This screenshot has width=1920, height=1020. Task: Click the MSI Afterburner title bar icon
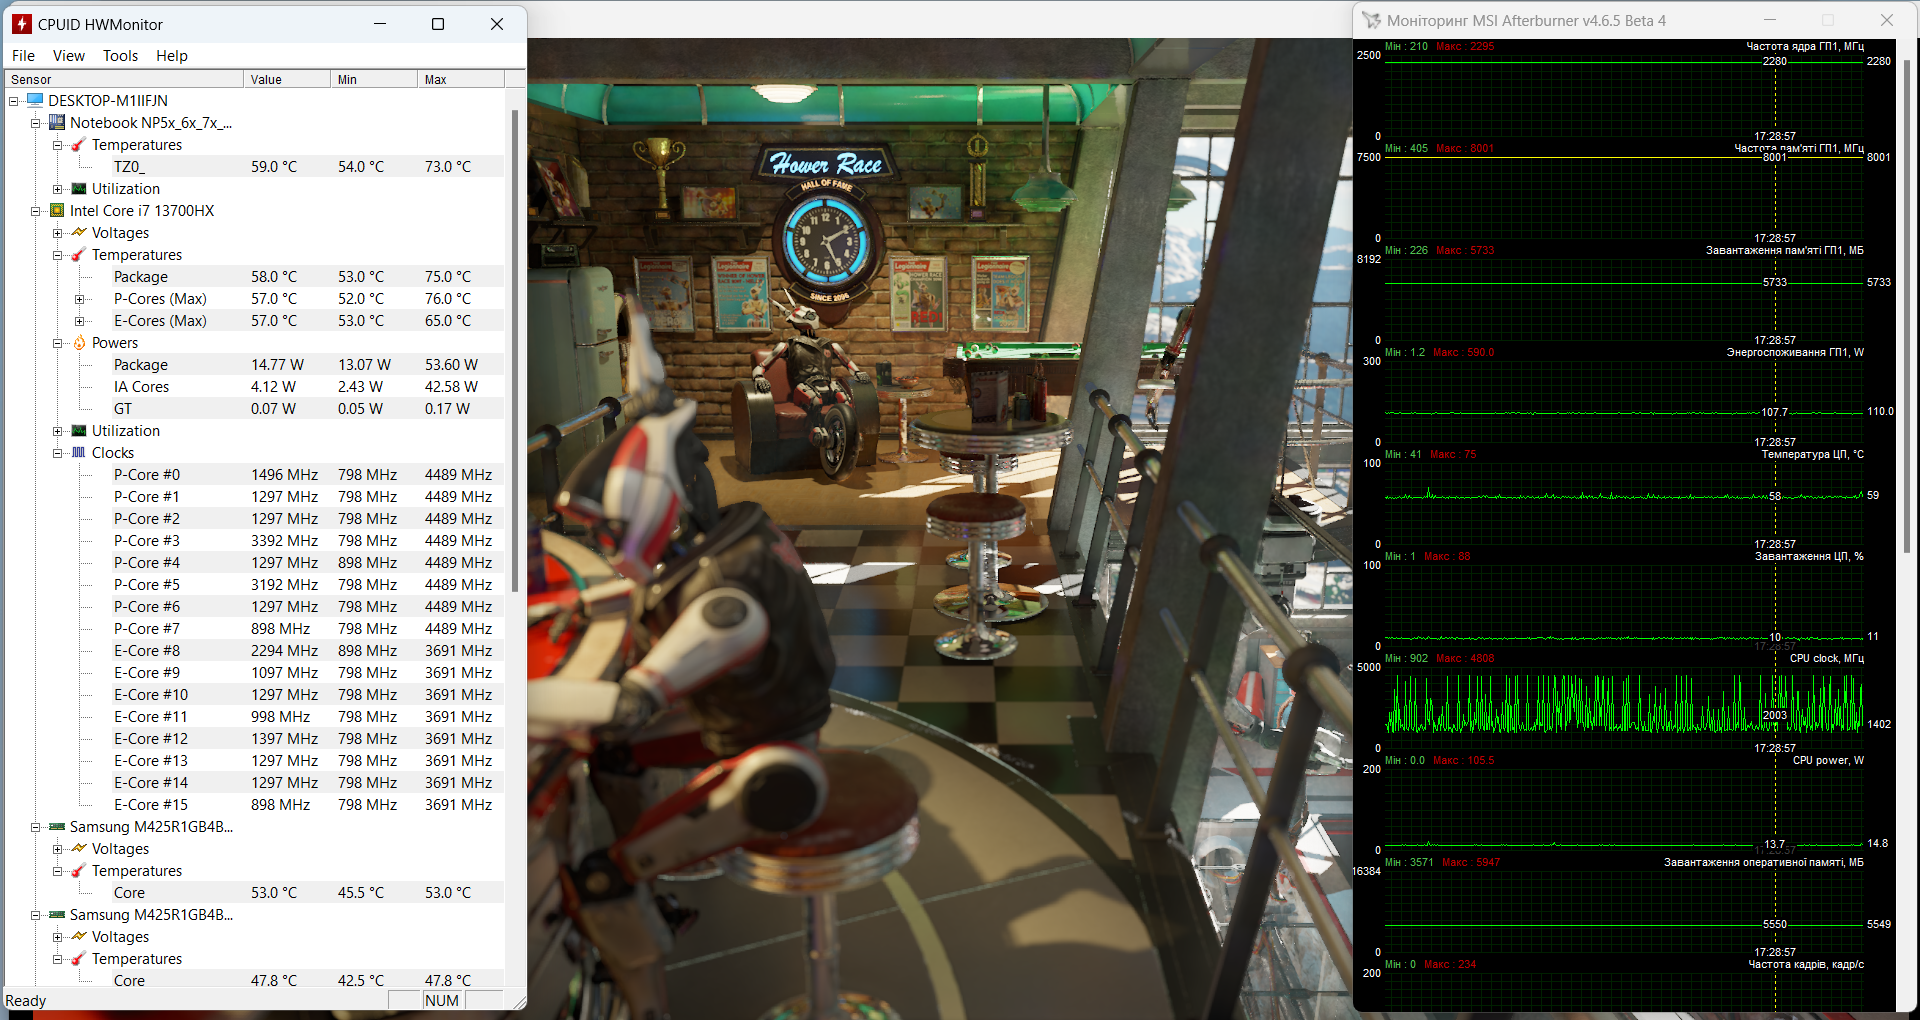point(1371,20)
